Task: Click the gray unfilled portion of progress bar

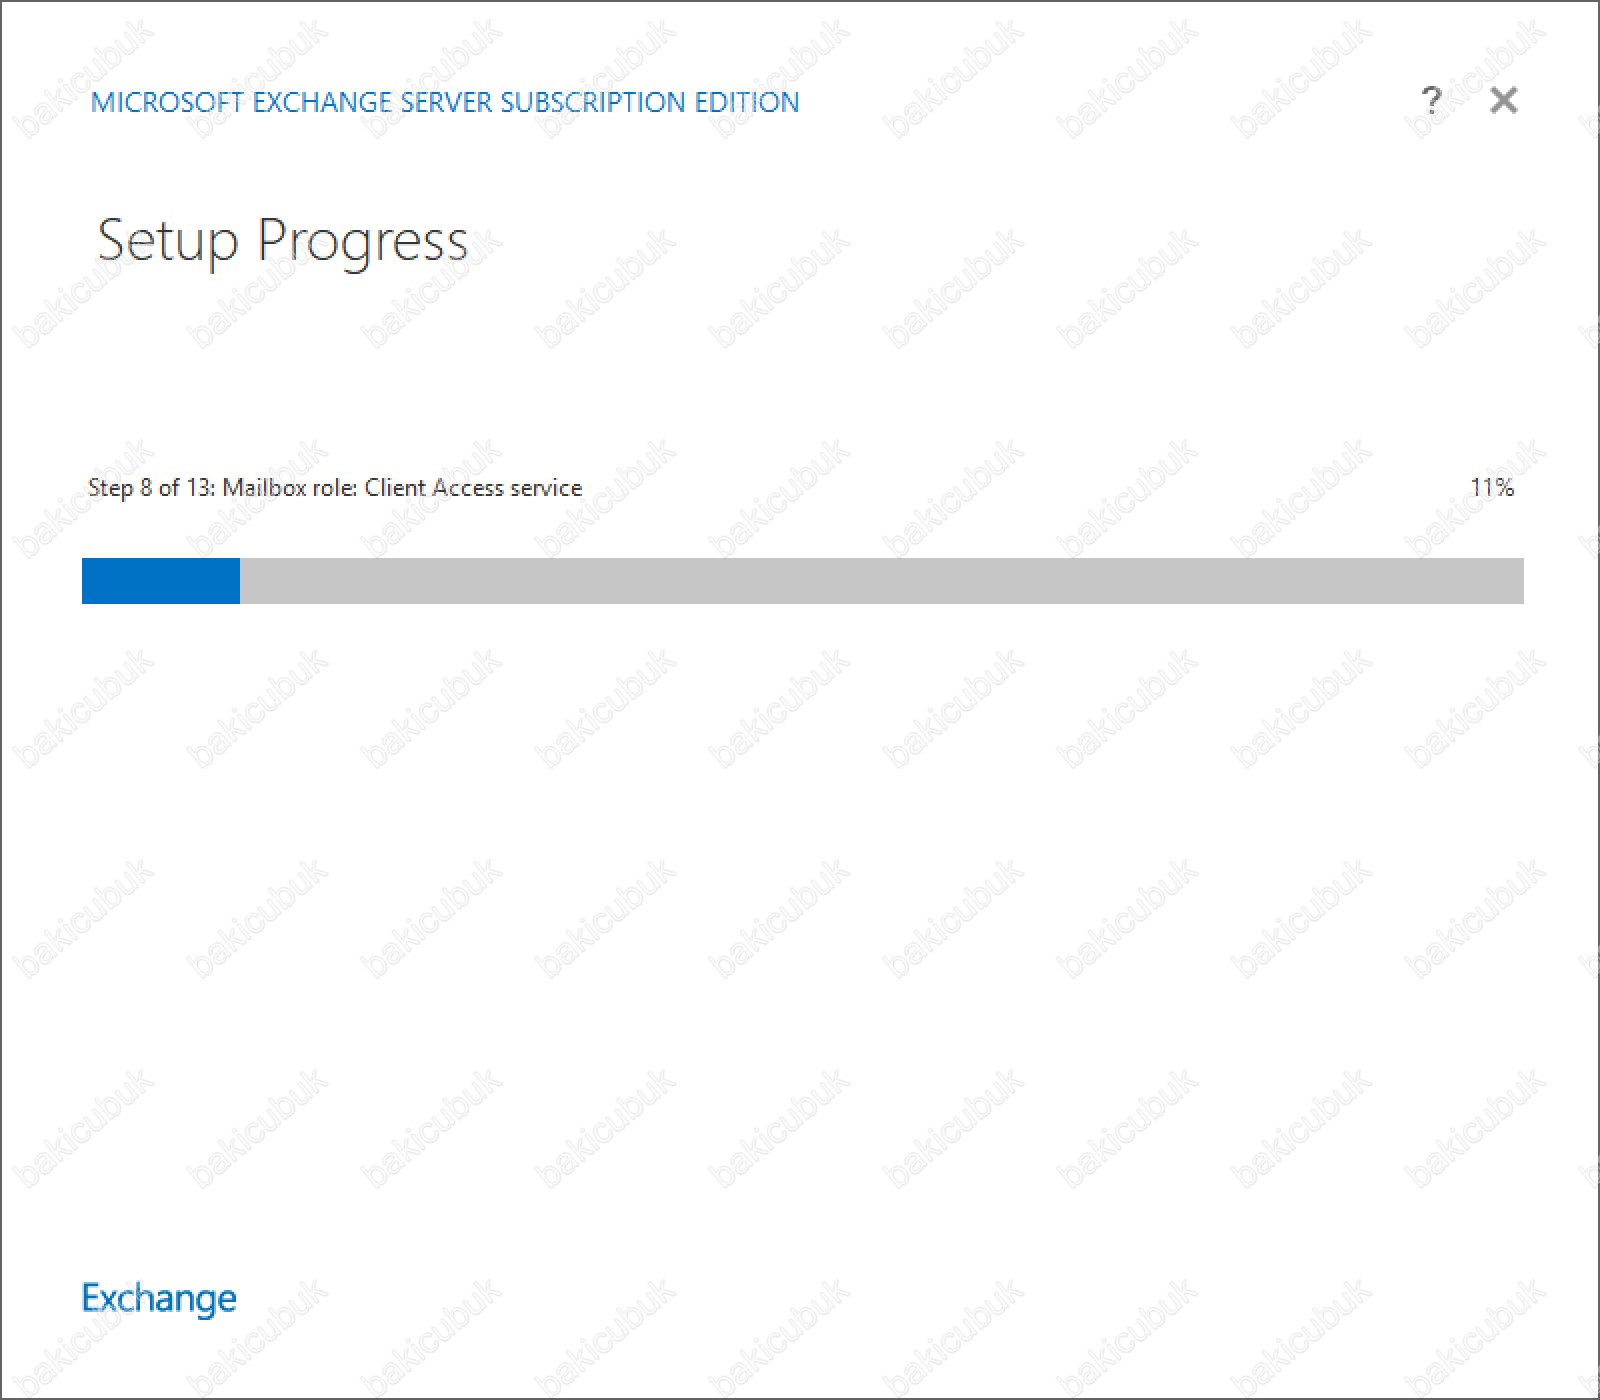Action: pos(882,581)
